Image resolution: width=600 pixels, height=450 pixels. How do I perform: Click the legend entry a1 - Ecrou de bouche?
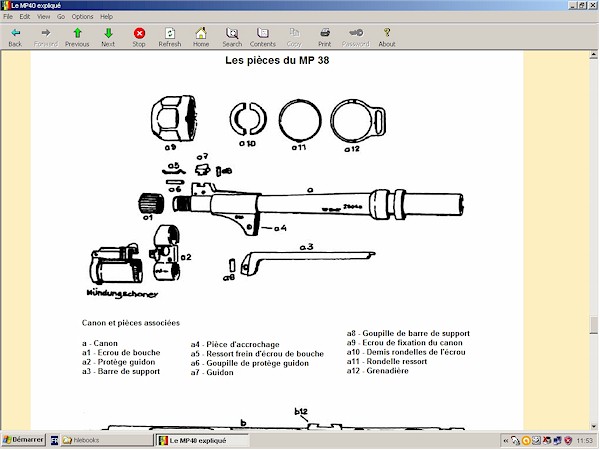(121, 353)
